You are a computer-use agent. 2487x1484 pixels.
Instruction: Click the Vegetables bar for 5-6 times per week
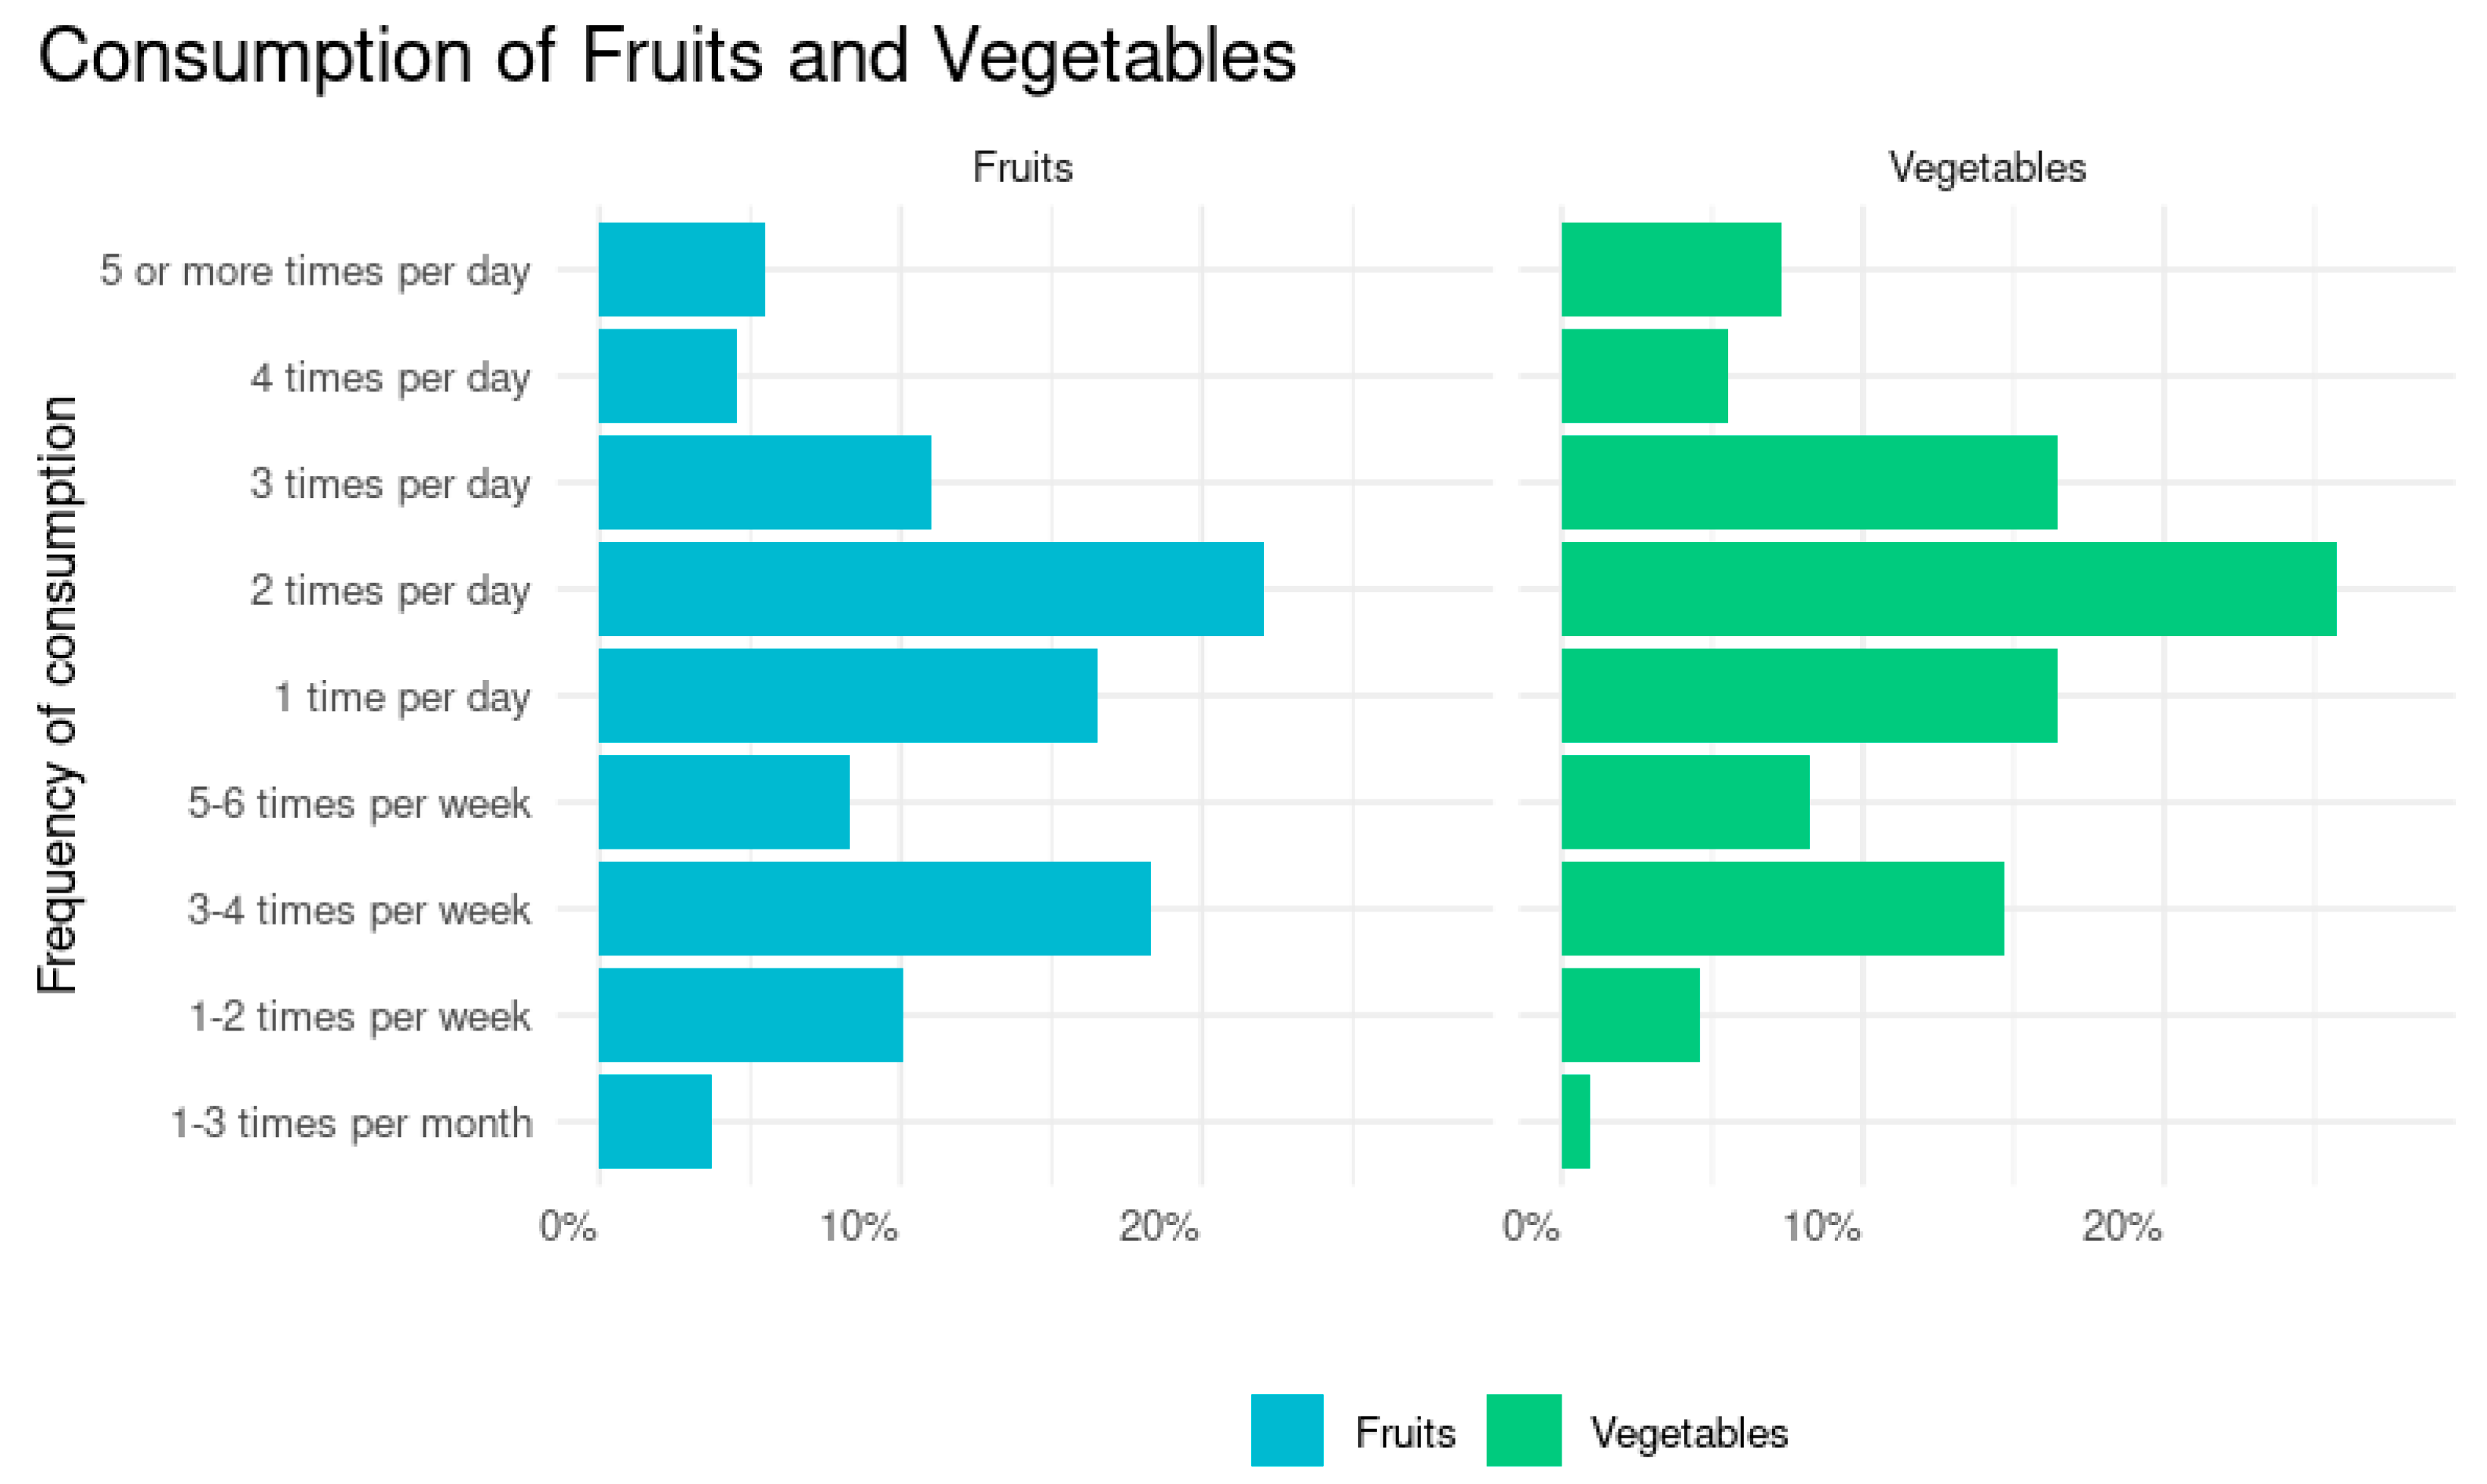pos(1685,802)
